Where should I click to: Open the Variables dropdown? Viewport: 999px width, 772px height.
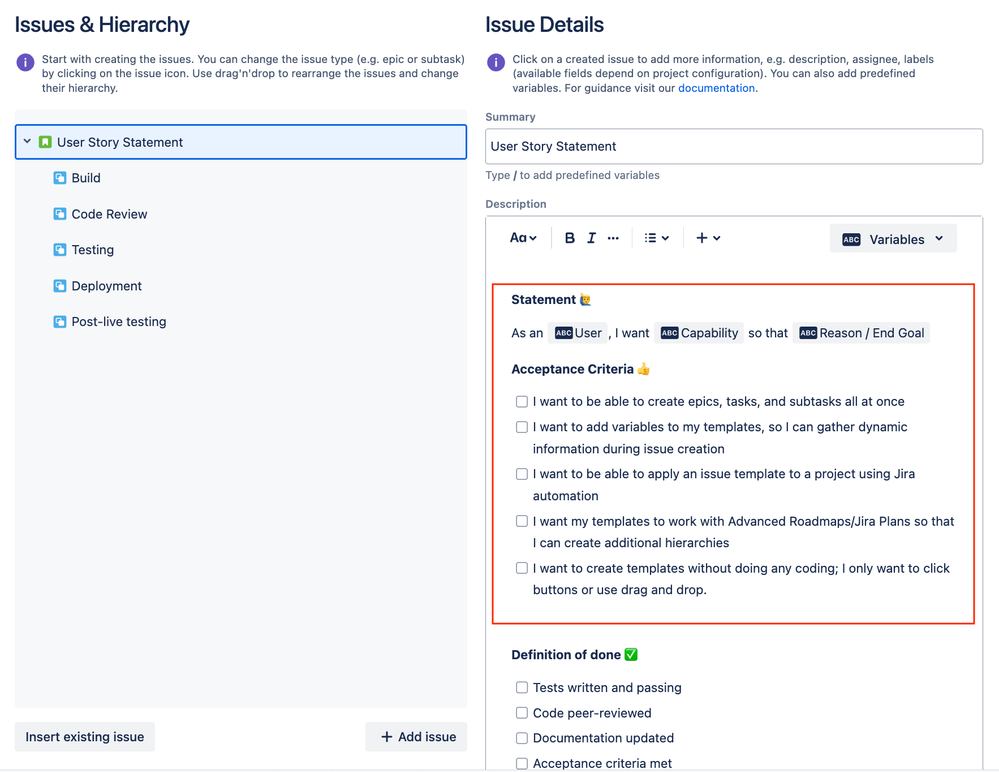pyautogui.click(x=893, y=239)
